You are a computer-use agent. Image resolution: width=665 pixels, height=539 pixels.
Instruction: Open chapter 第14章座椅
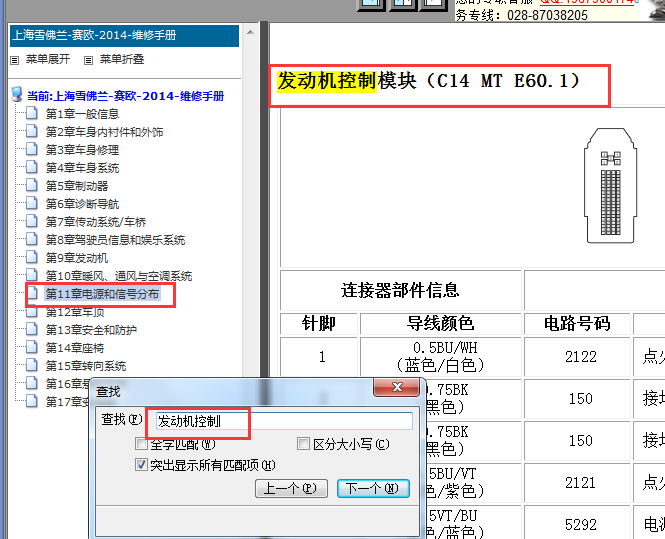pos(75,348)
